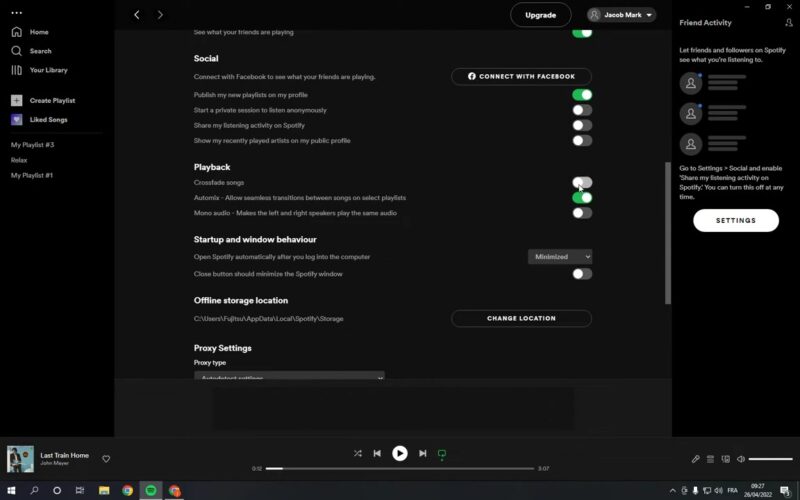Viewport: 800px width, 500px height.
Task: Open the Windows notification center
Action: tap(785, 491)
